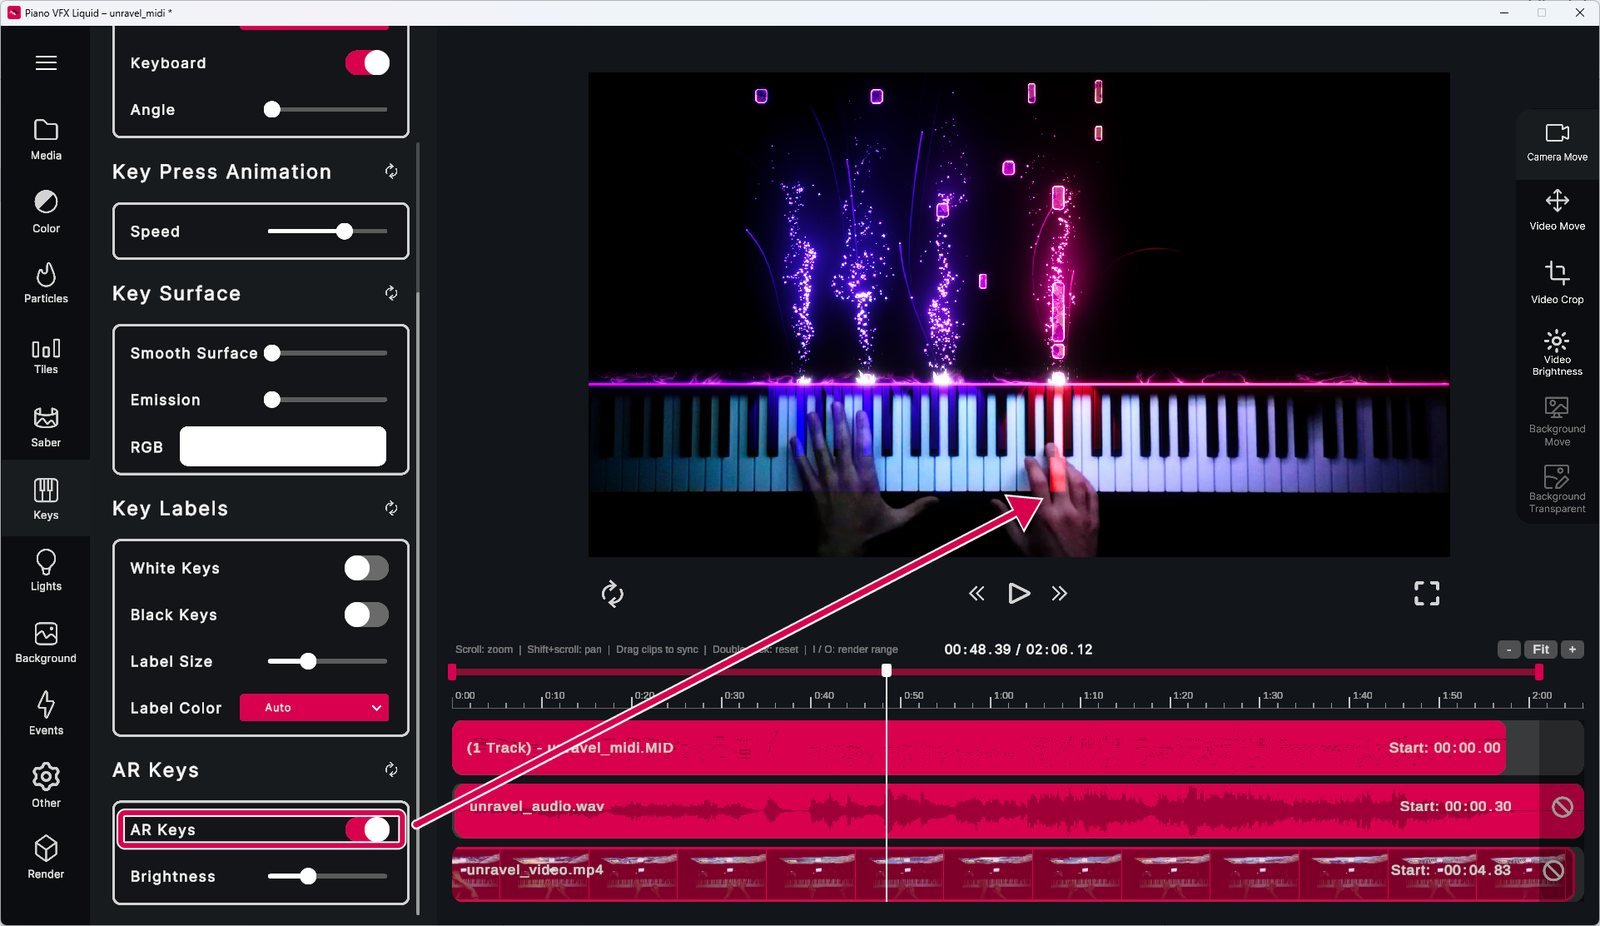Open the Label Color dropdown
The width and height of the screenshot is (1600, 926).
click(x=314, y=708)
